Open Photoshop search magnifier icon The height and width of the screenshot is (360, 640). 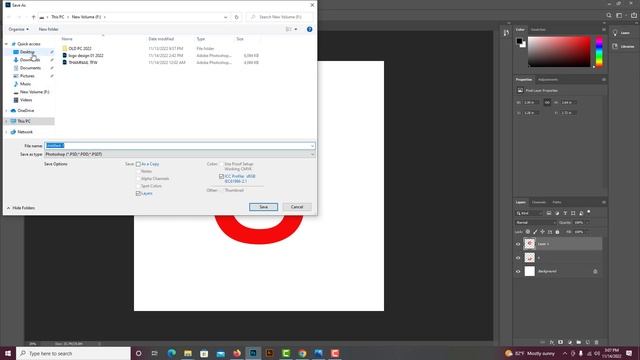(x=609, y=15)
